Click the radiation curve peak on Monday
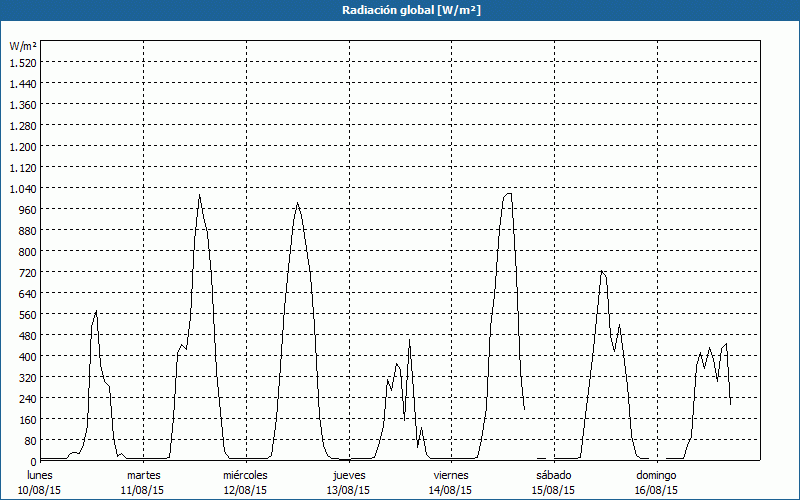800x500 pixels. [96, 311]
